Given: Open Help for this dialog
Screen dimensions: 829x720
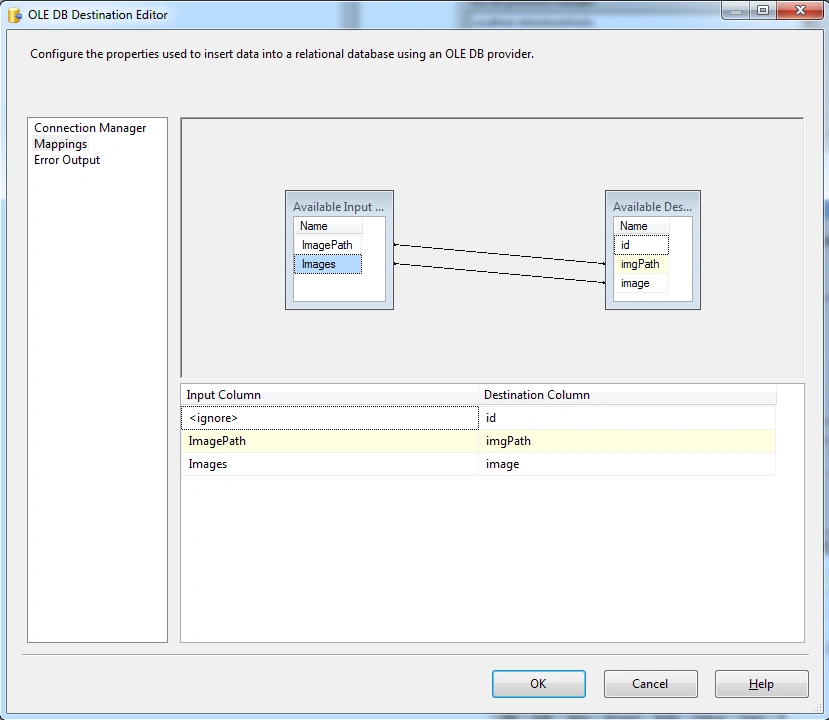Looking at the screenshot, I should 761,684.
